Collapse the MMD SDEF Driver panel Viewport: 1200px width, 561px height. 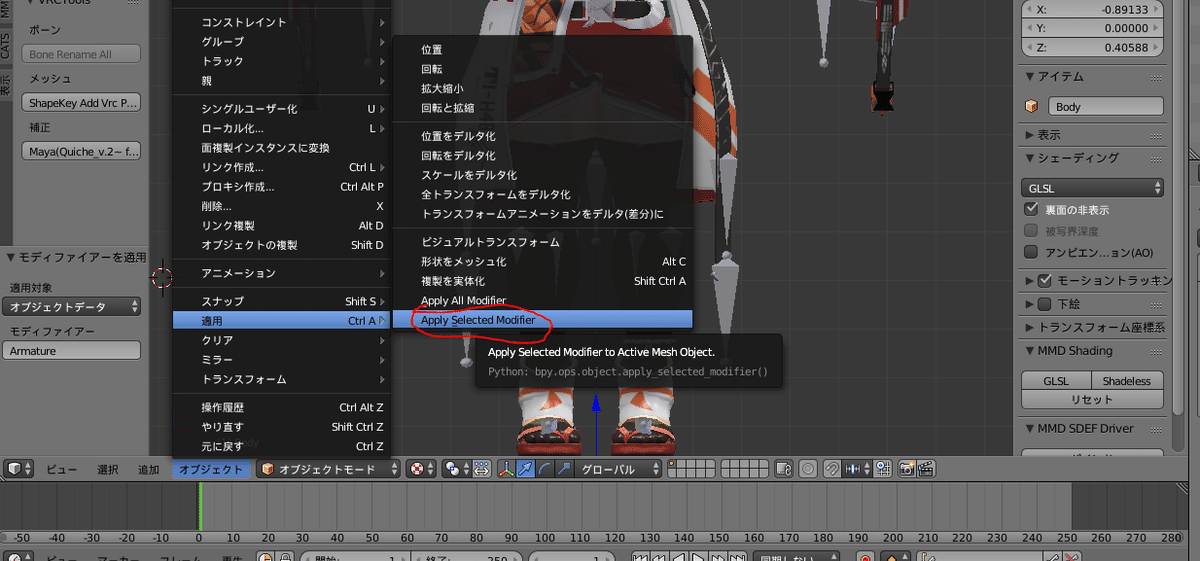(x=1029, y=428)
